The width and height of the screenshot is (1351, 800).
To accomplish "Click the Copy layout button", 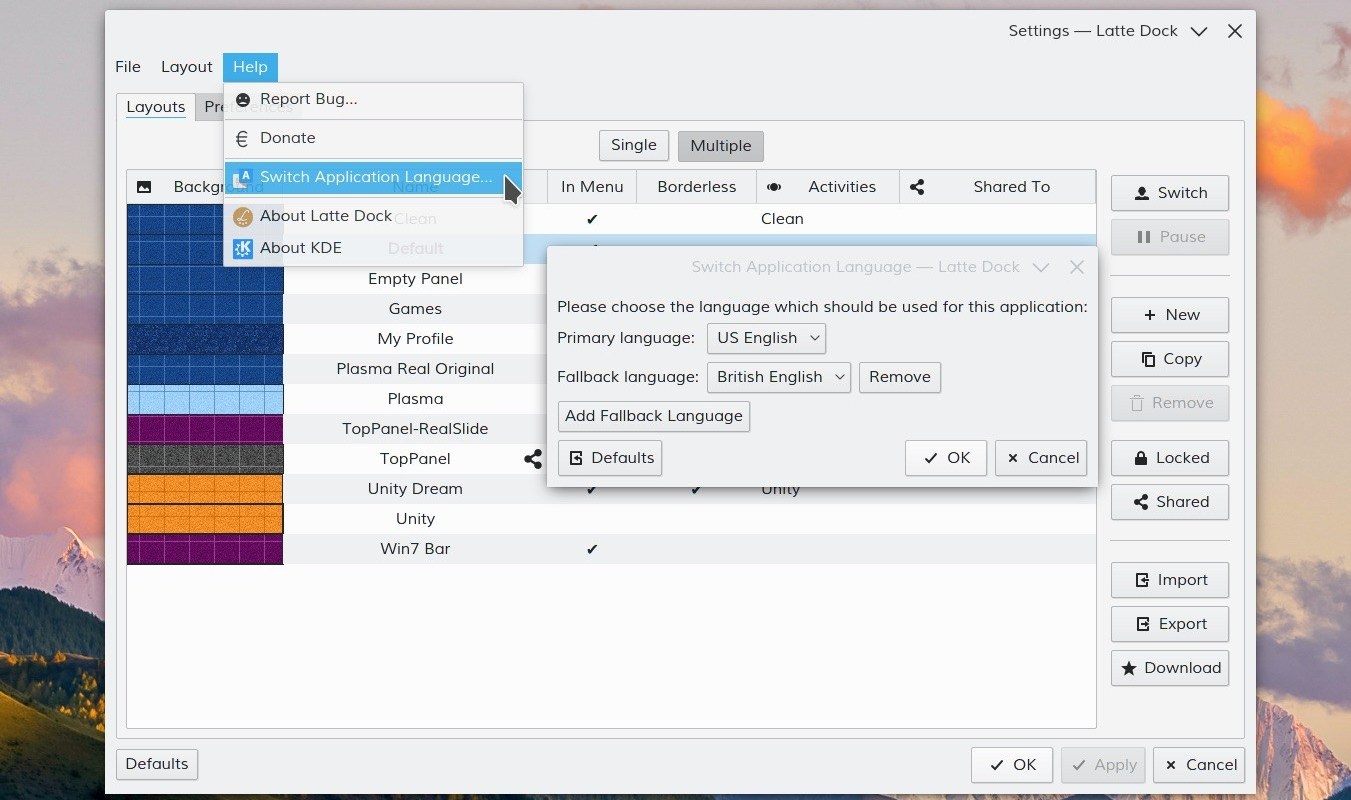I will [1170, 359].
